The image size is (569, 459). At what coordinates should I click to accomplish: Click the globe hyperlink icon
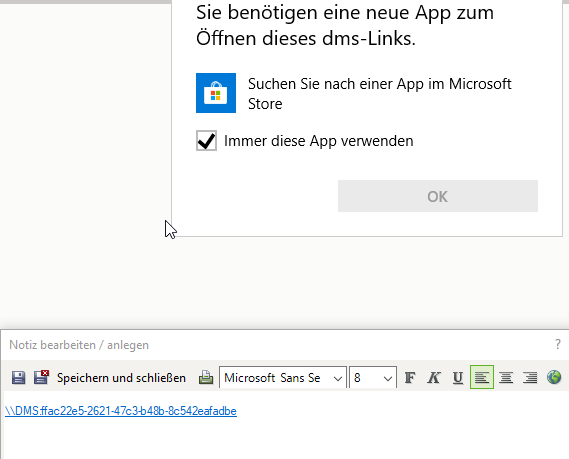click(554, 377)
